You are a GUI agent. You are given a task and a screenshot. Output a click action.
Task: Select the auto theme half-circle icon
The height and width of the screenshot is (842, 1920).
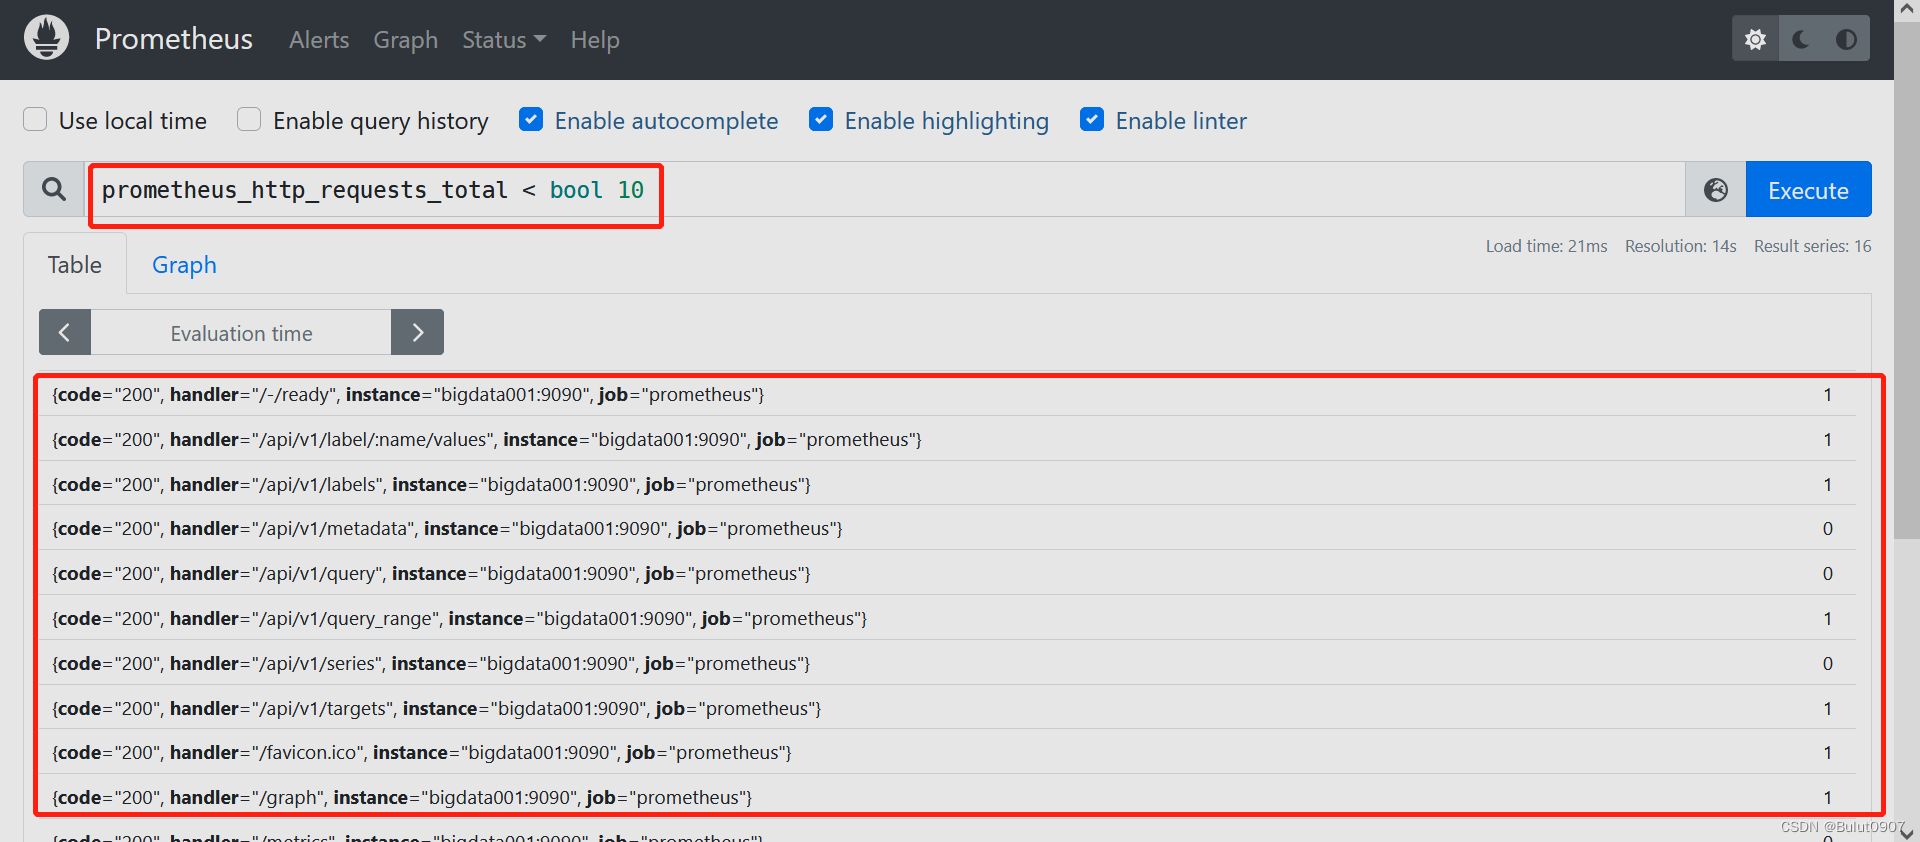[1846, 39]
